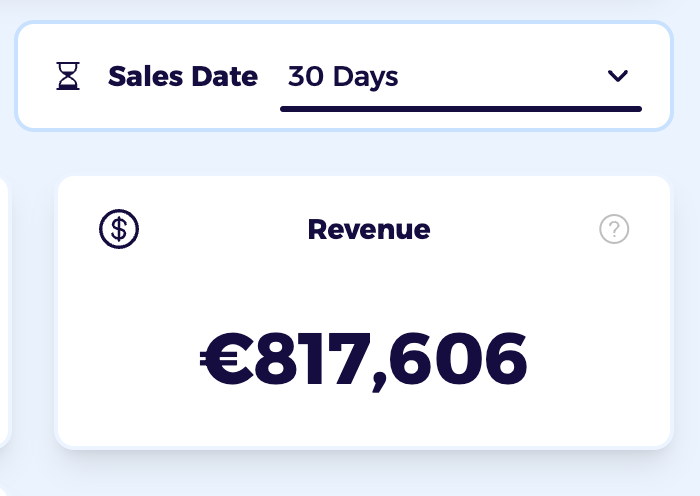Click the sand timer icon in date filter

[68, 77]
